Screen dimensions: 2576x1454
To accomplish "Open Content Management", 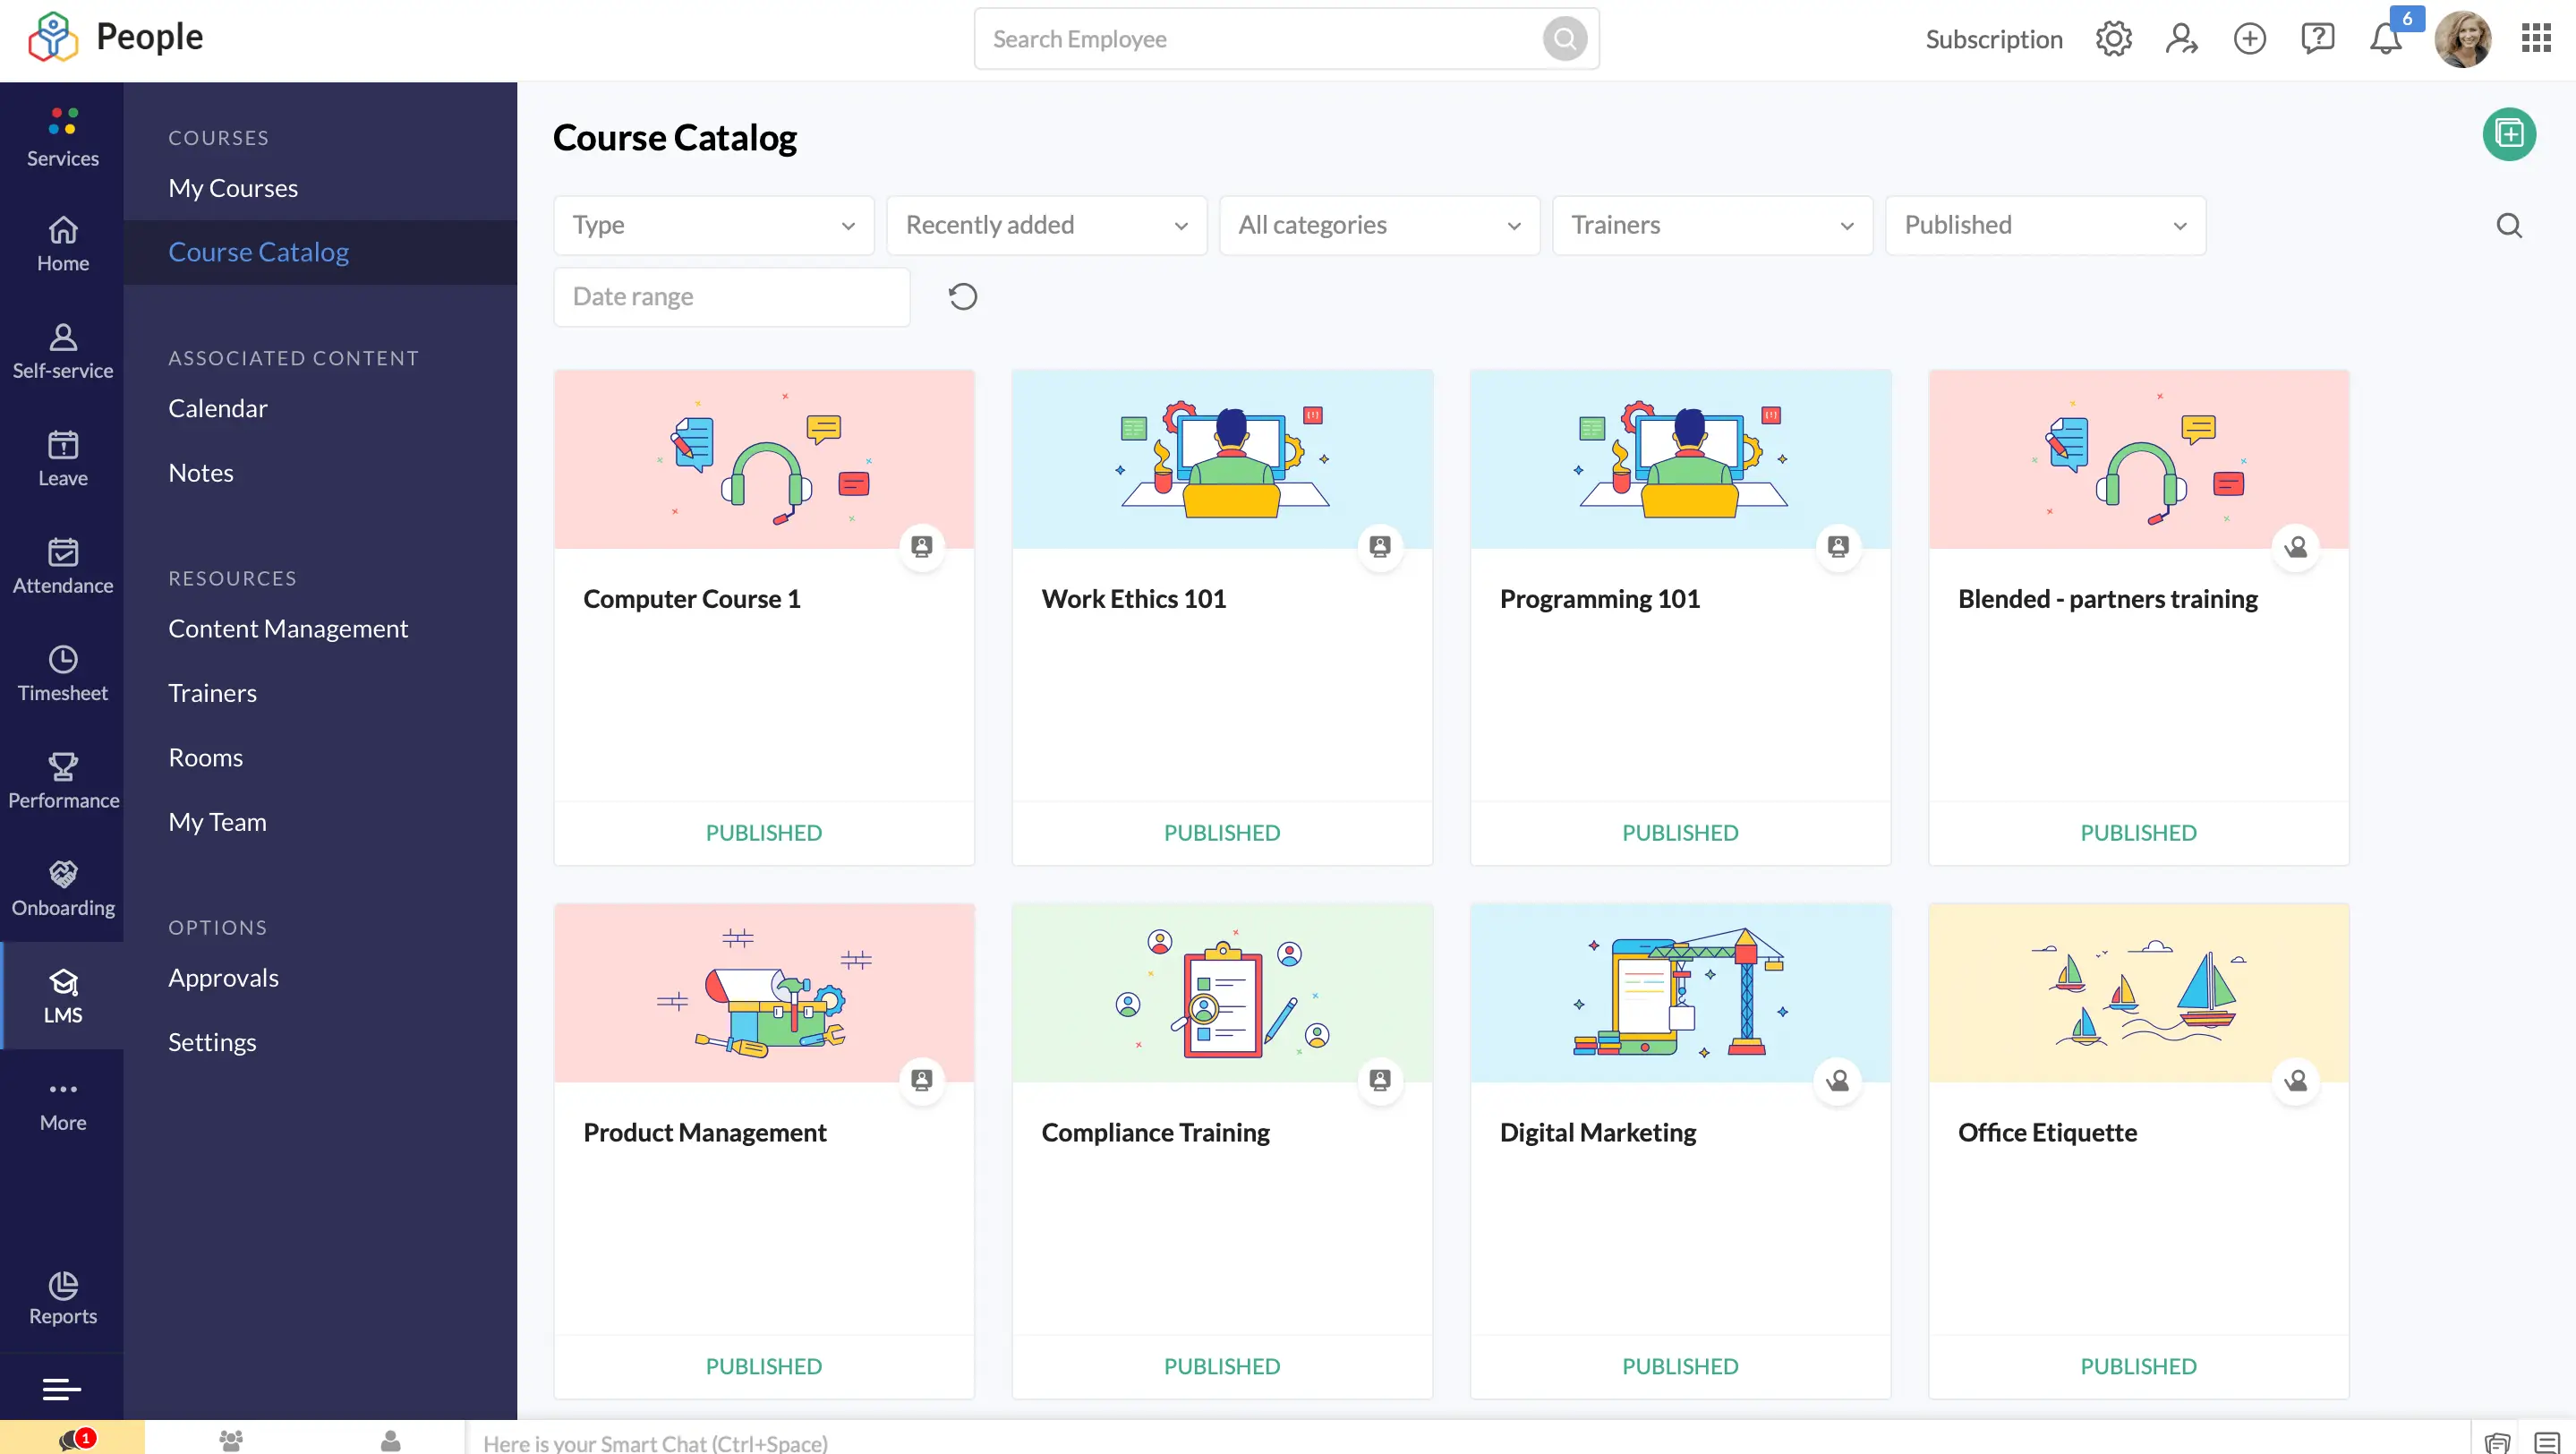I will click(x=288, y=628).
